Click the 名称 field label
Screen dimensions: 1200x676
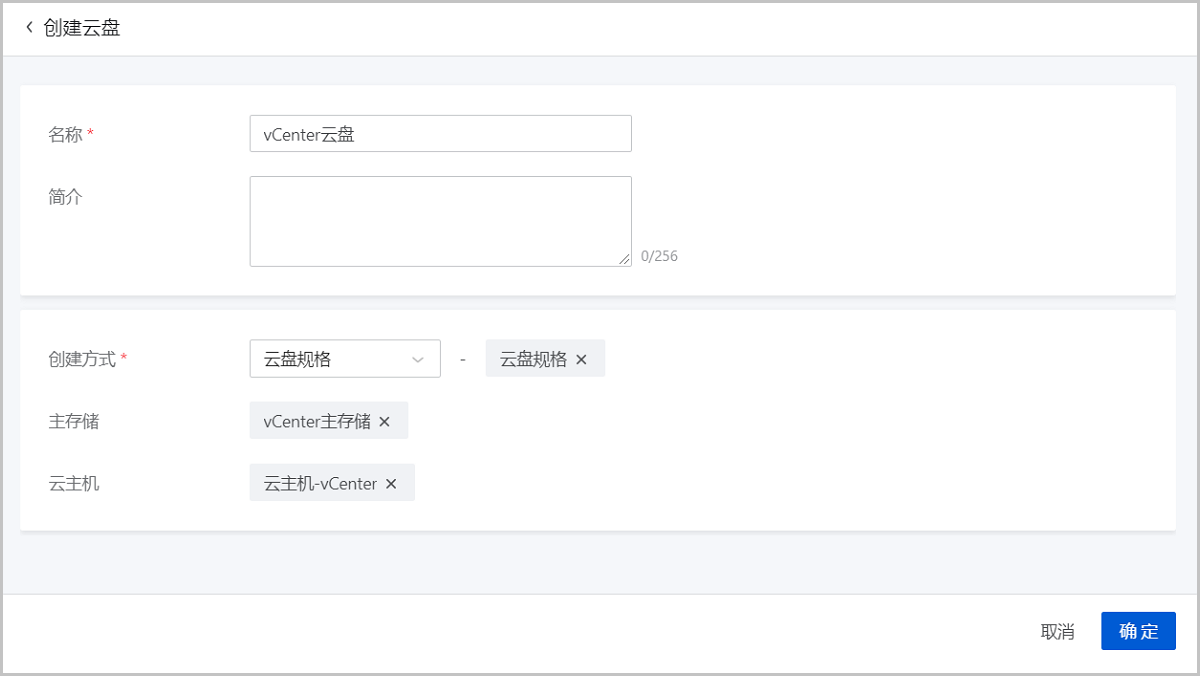(x=66, y=134)
